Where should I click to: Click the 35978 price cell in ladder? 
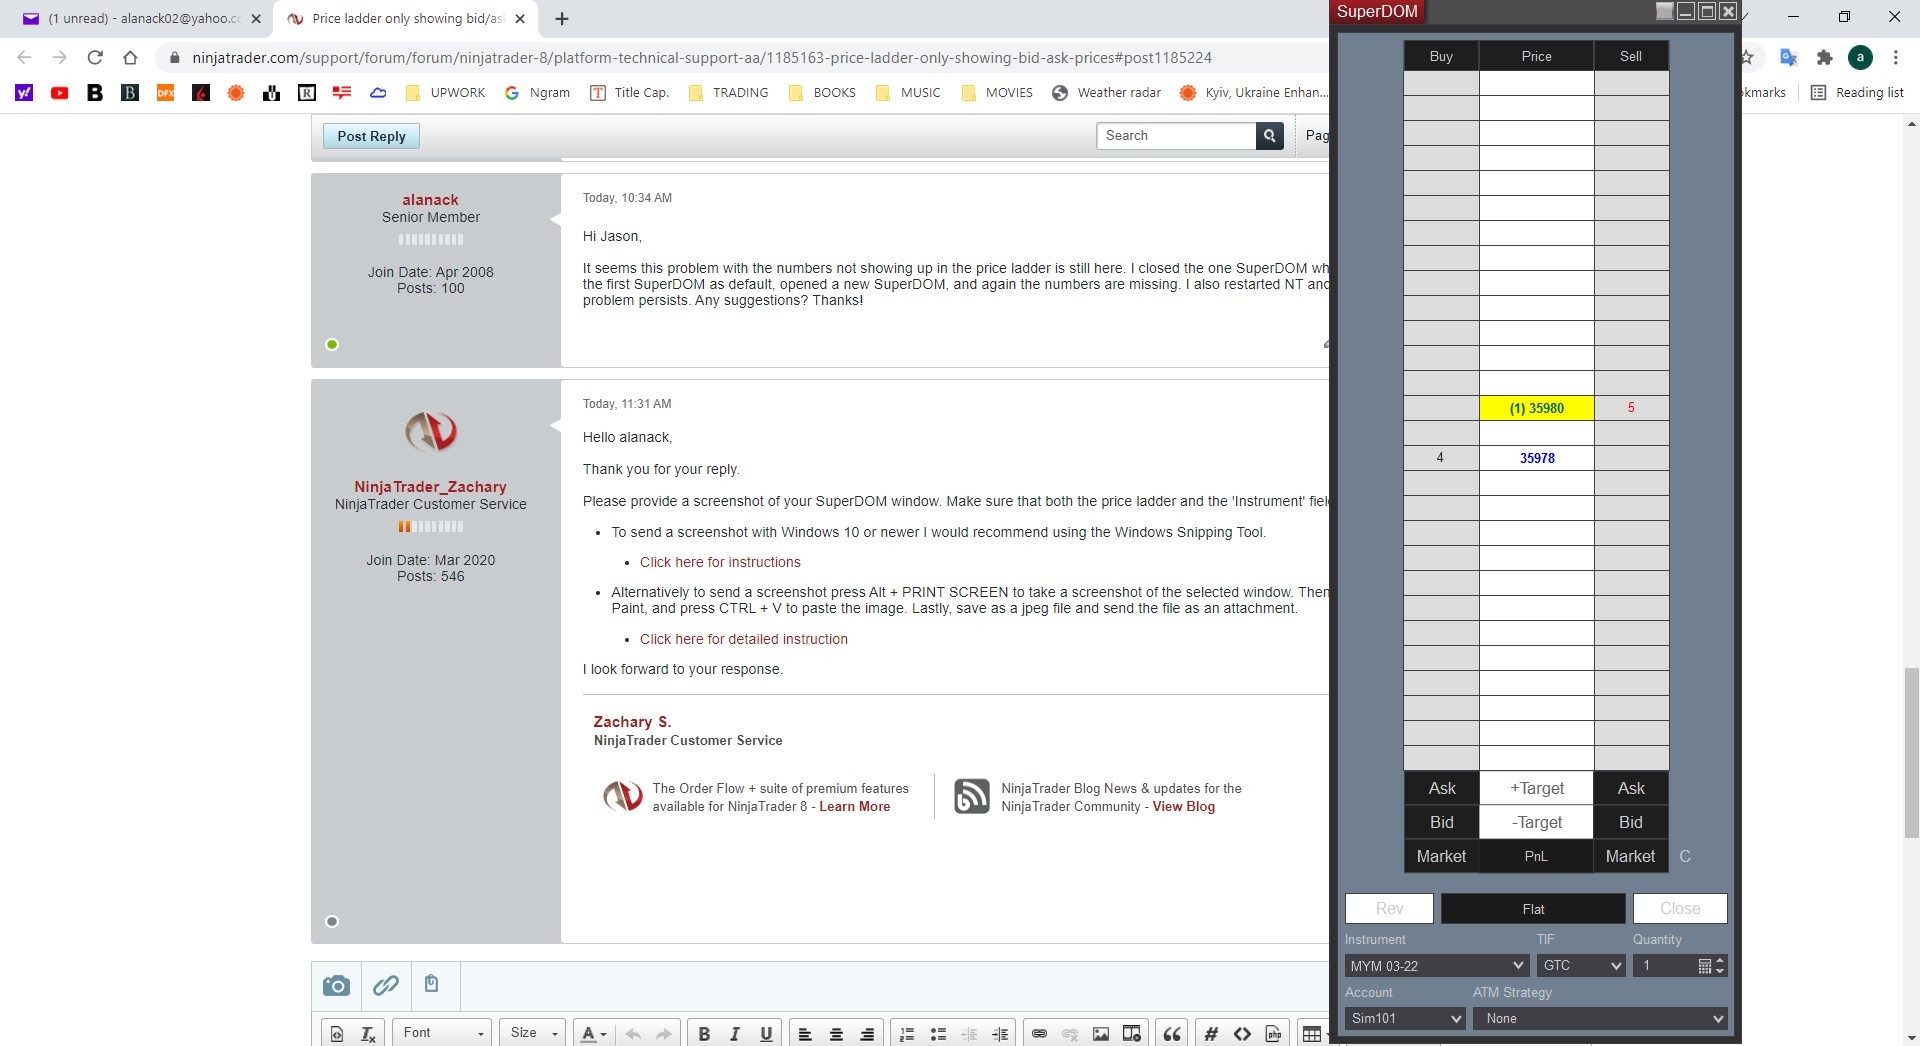coord(1536,458)
